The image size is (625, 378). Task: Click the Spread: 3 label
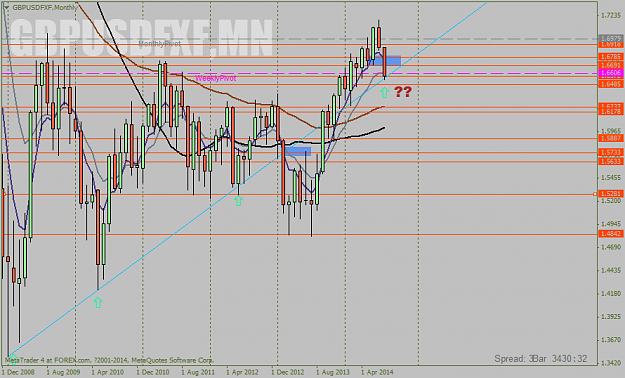point(514,358)
